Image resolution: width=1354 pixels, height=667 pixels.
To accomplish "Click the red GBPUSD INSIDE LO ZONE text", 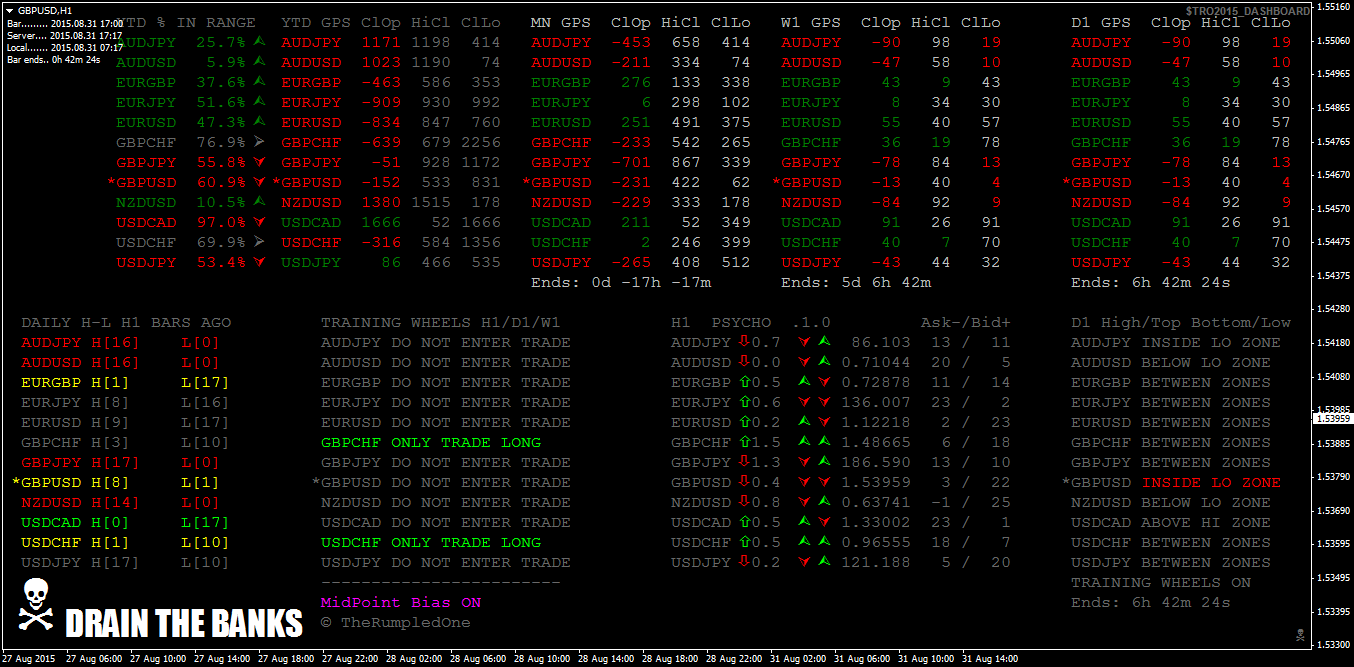I will point(1211,483).
